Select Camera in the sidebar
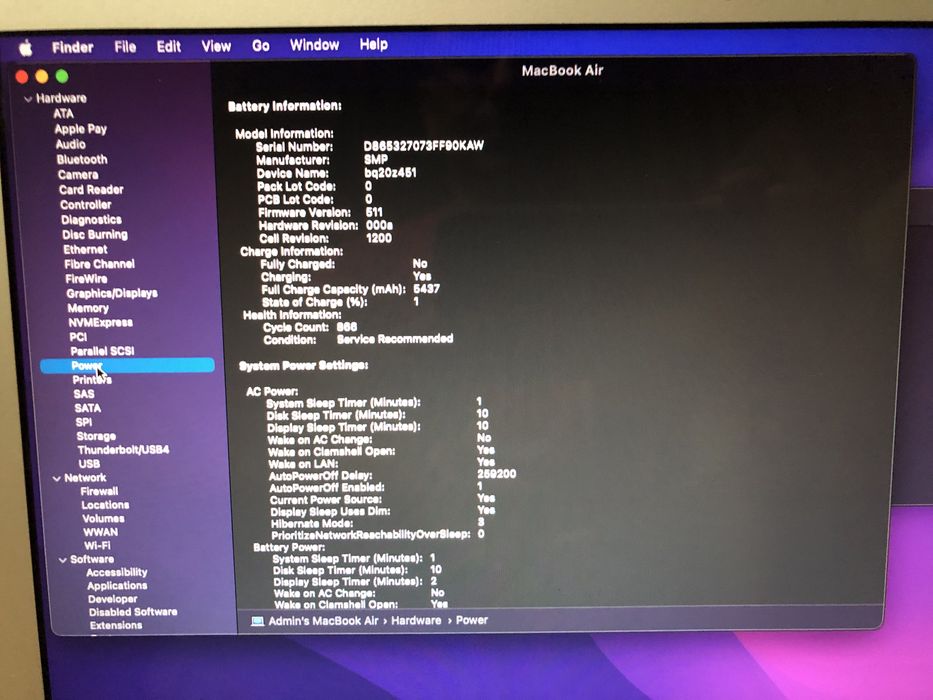 pyautogui.click(x=78, y=174)
